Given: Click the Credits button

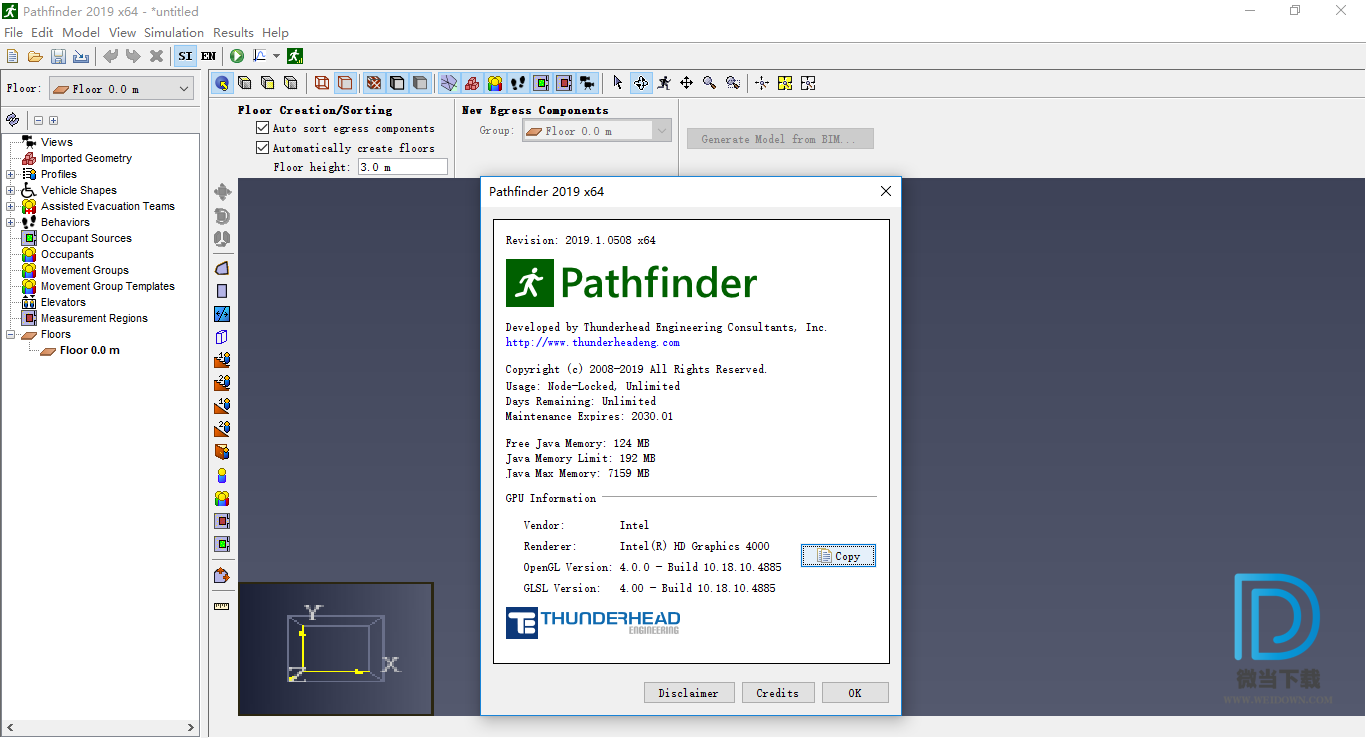Looking at the screenshot, I should click(778, 693).
